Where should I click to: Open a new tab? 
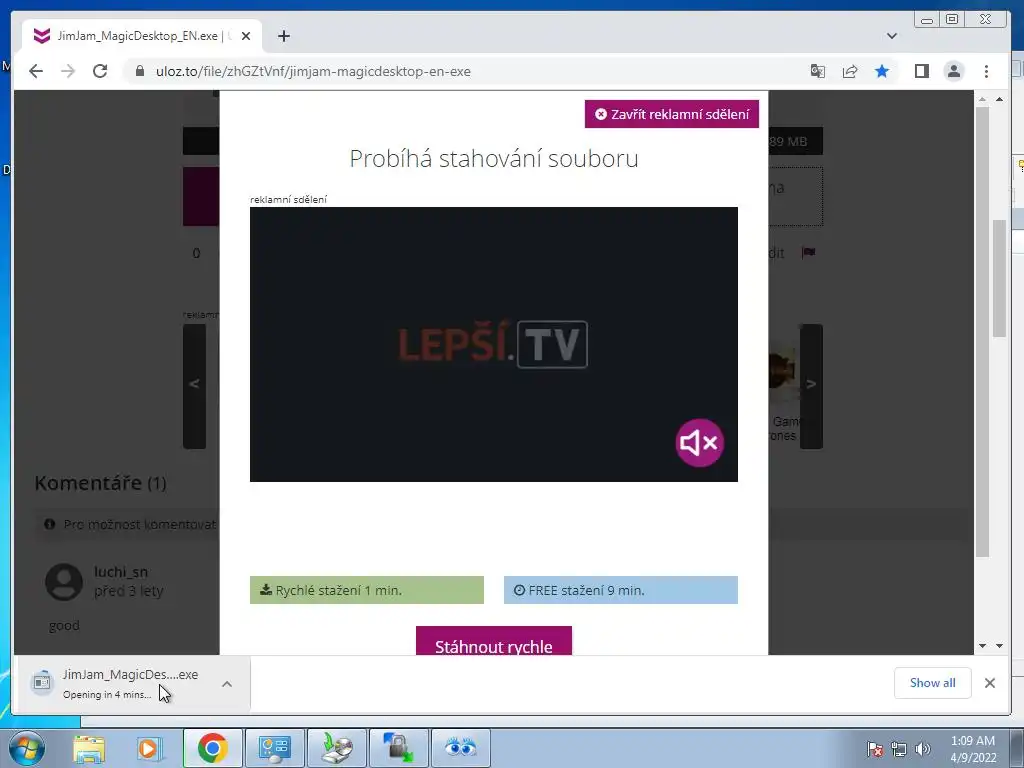click(283, 37)
